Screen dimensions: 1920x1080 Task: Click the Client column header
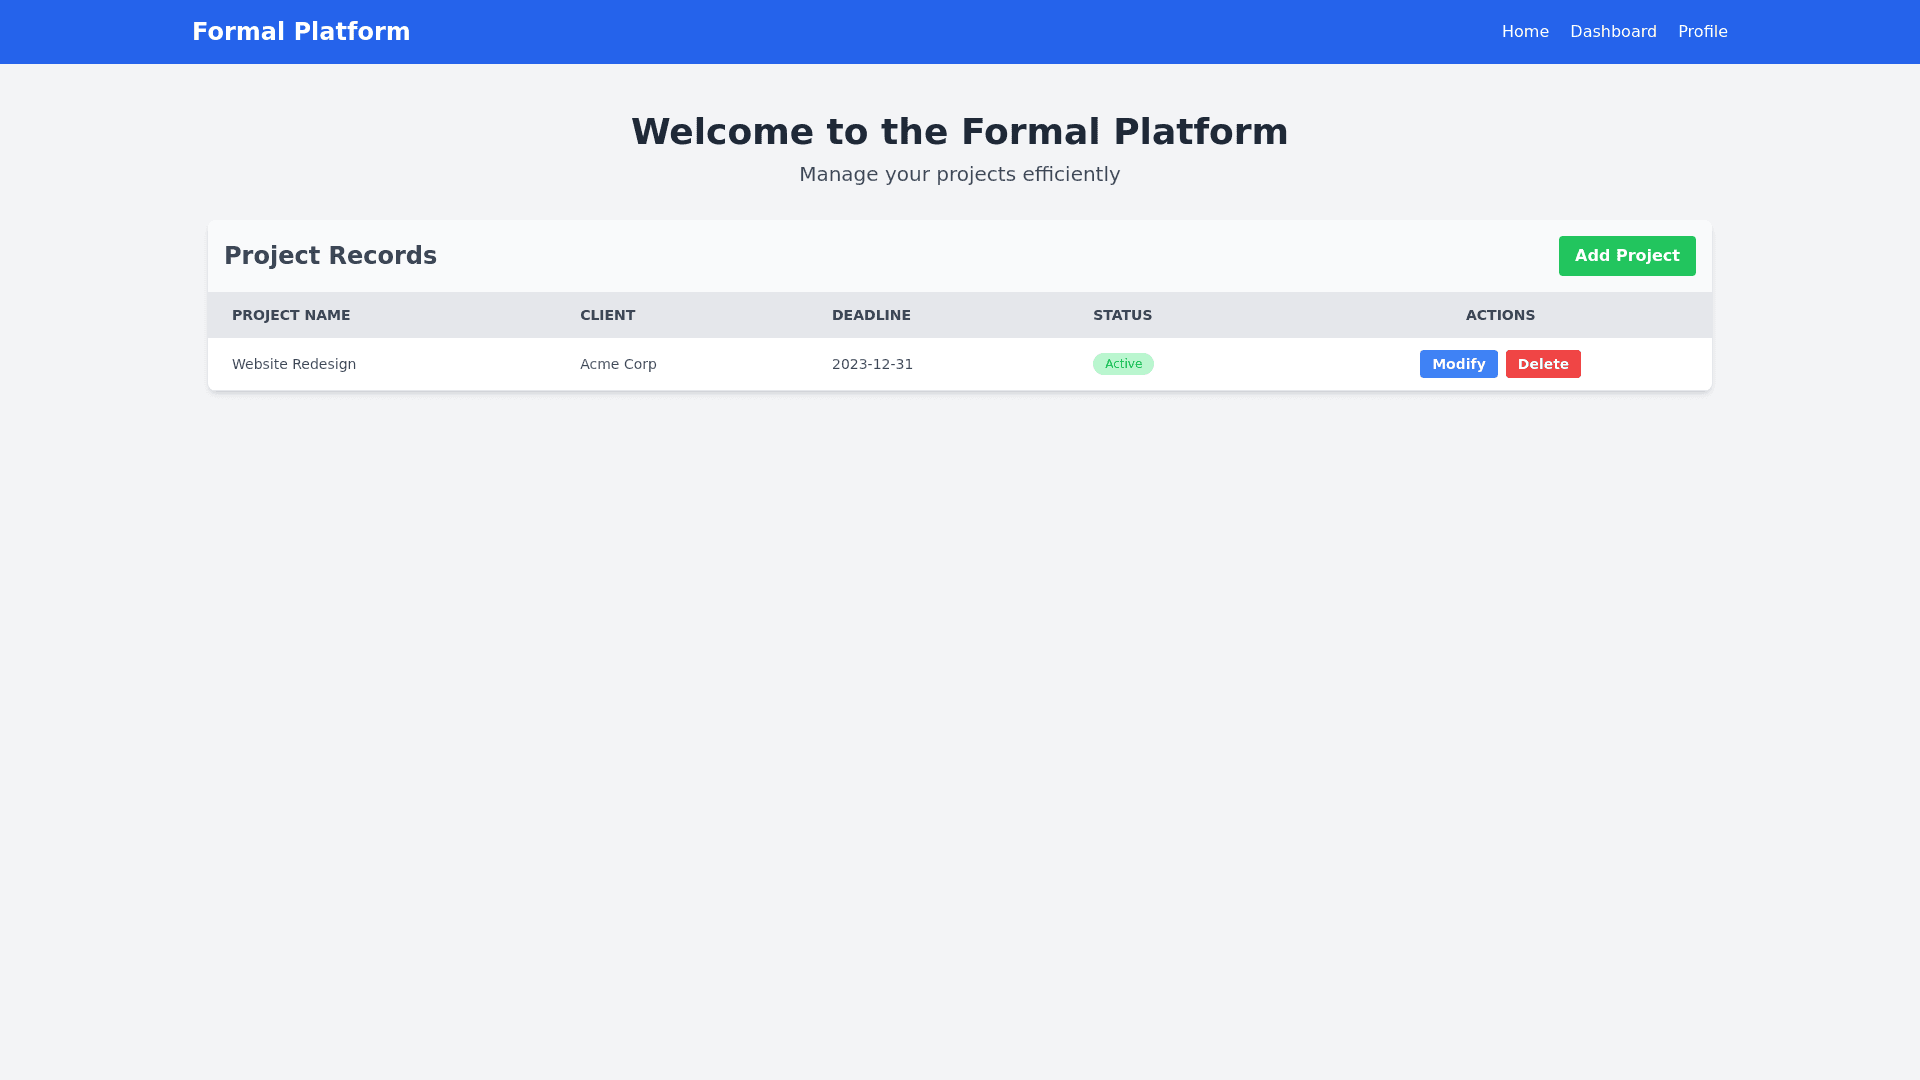pos(607,315)
